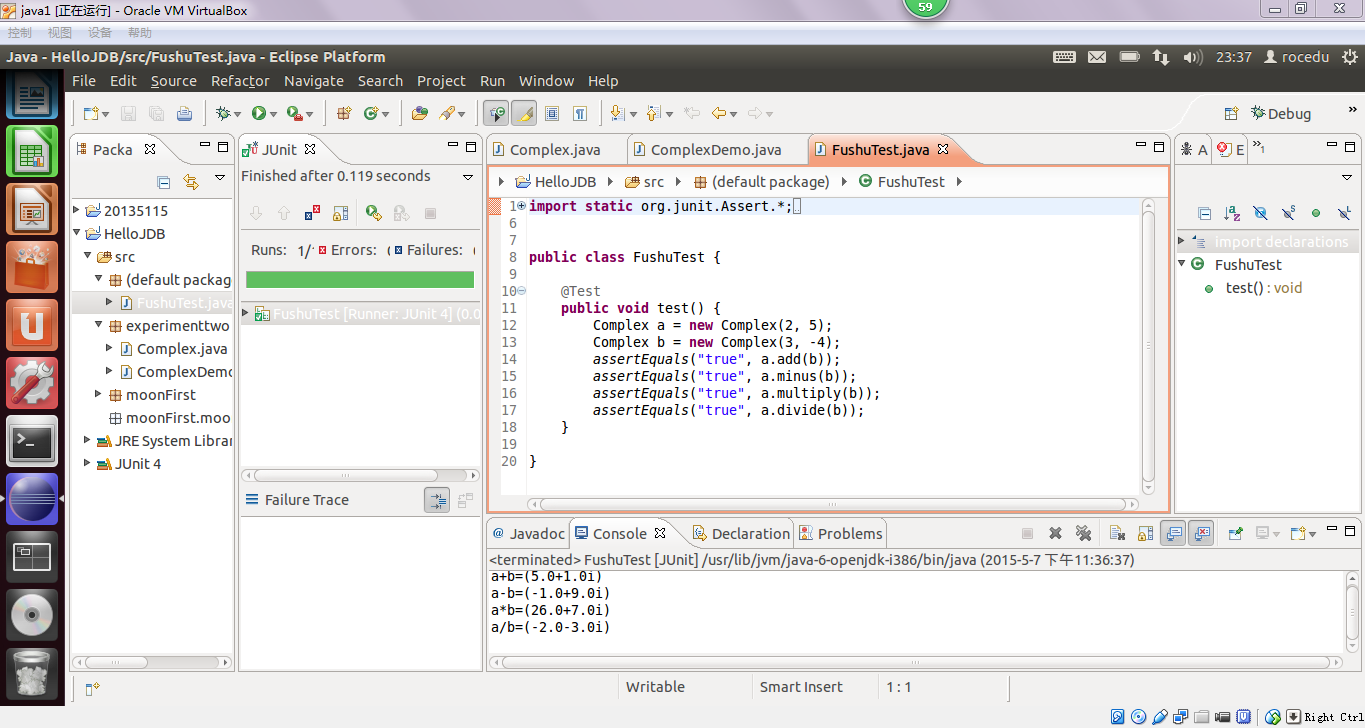Screen dimensions: 1365x728
Task: Expand the JRE System Library node
Action: [88, 441]
